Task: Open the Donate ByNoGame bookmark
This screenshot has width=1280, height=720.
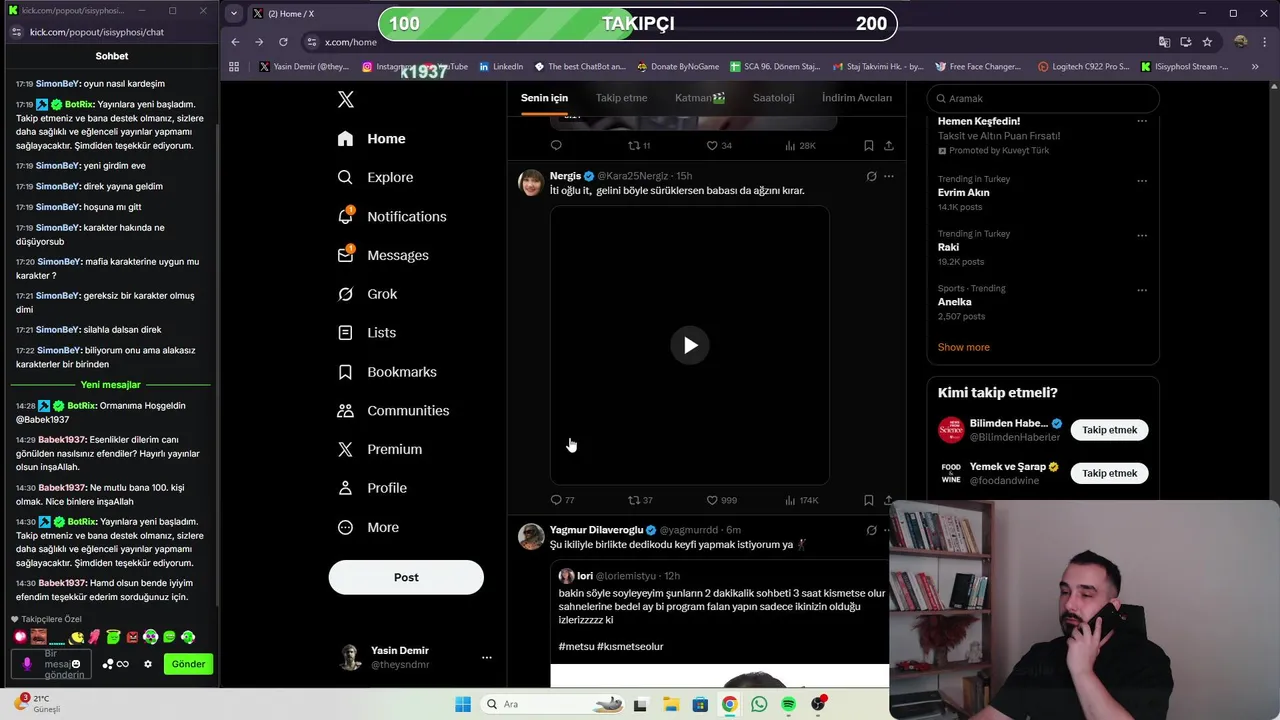Action: coord(677,67)
